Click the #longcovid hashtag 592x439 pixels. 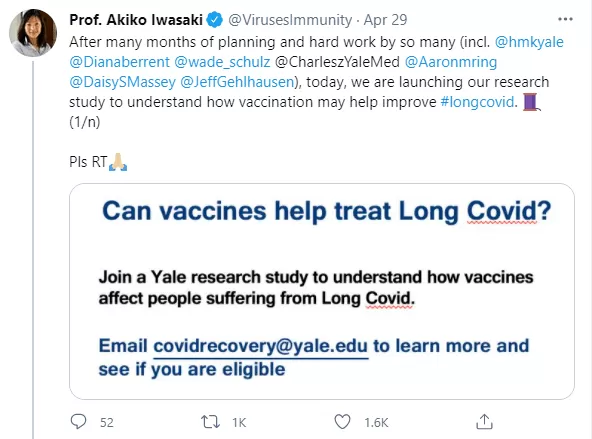[477, 102]
